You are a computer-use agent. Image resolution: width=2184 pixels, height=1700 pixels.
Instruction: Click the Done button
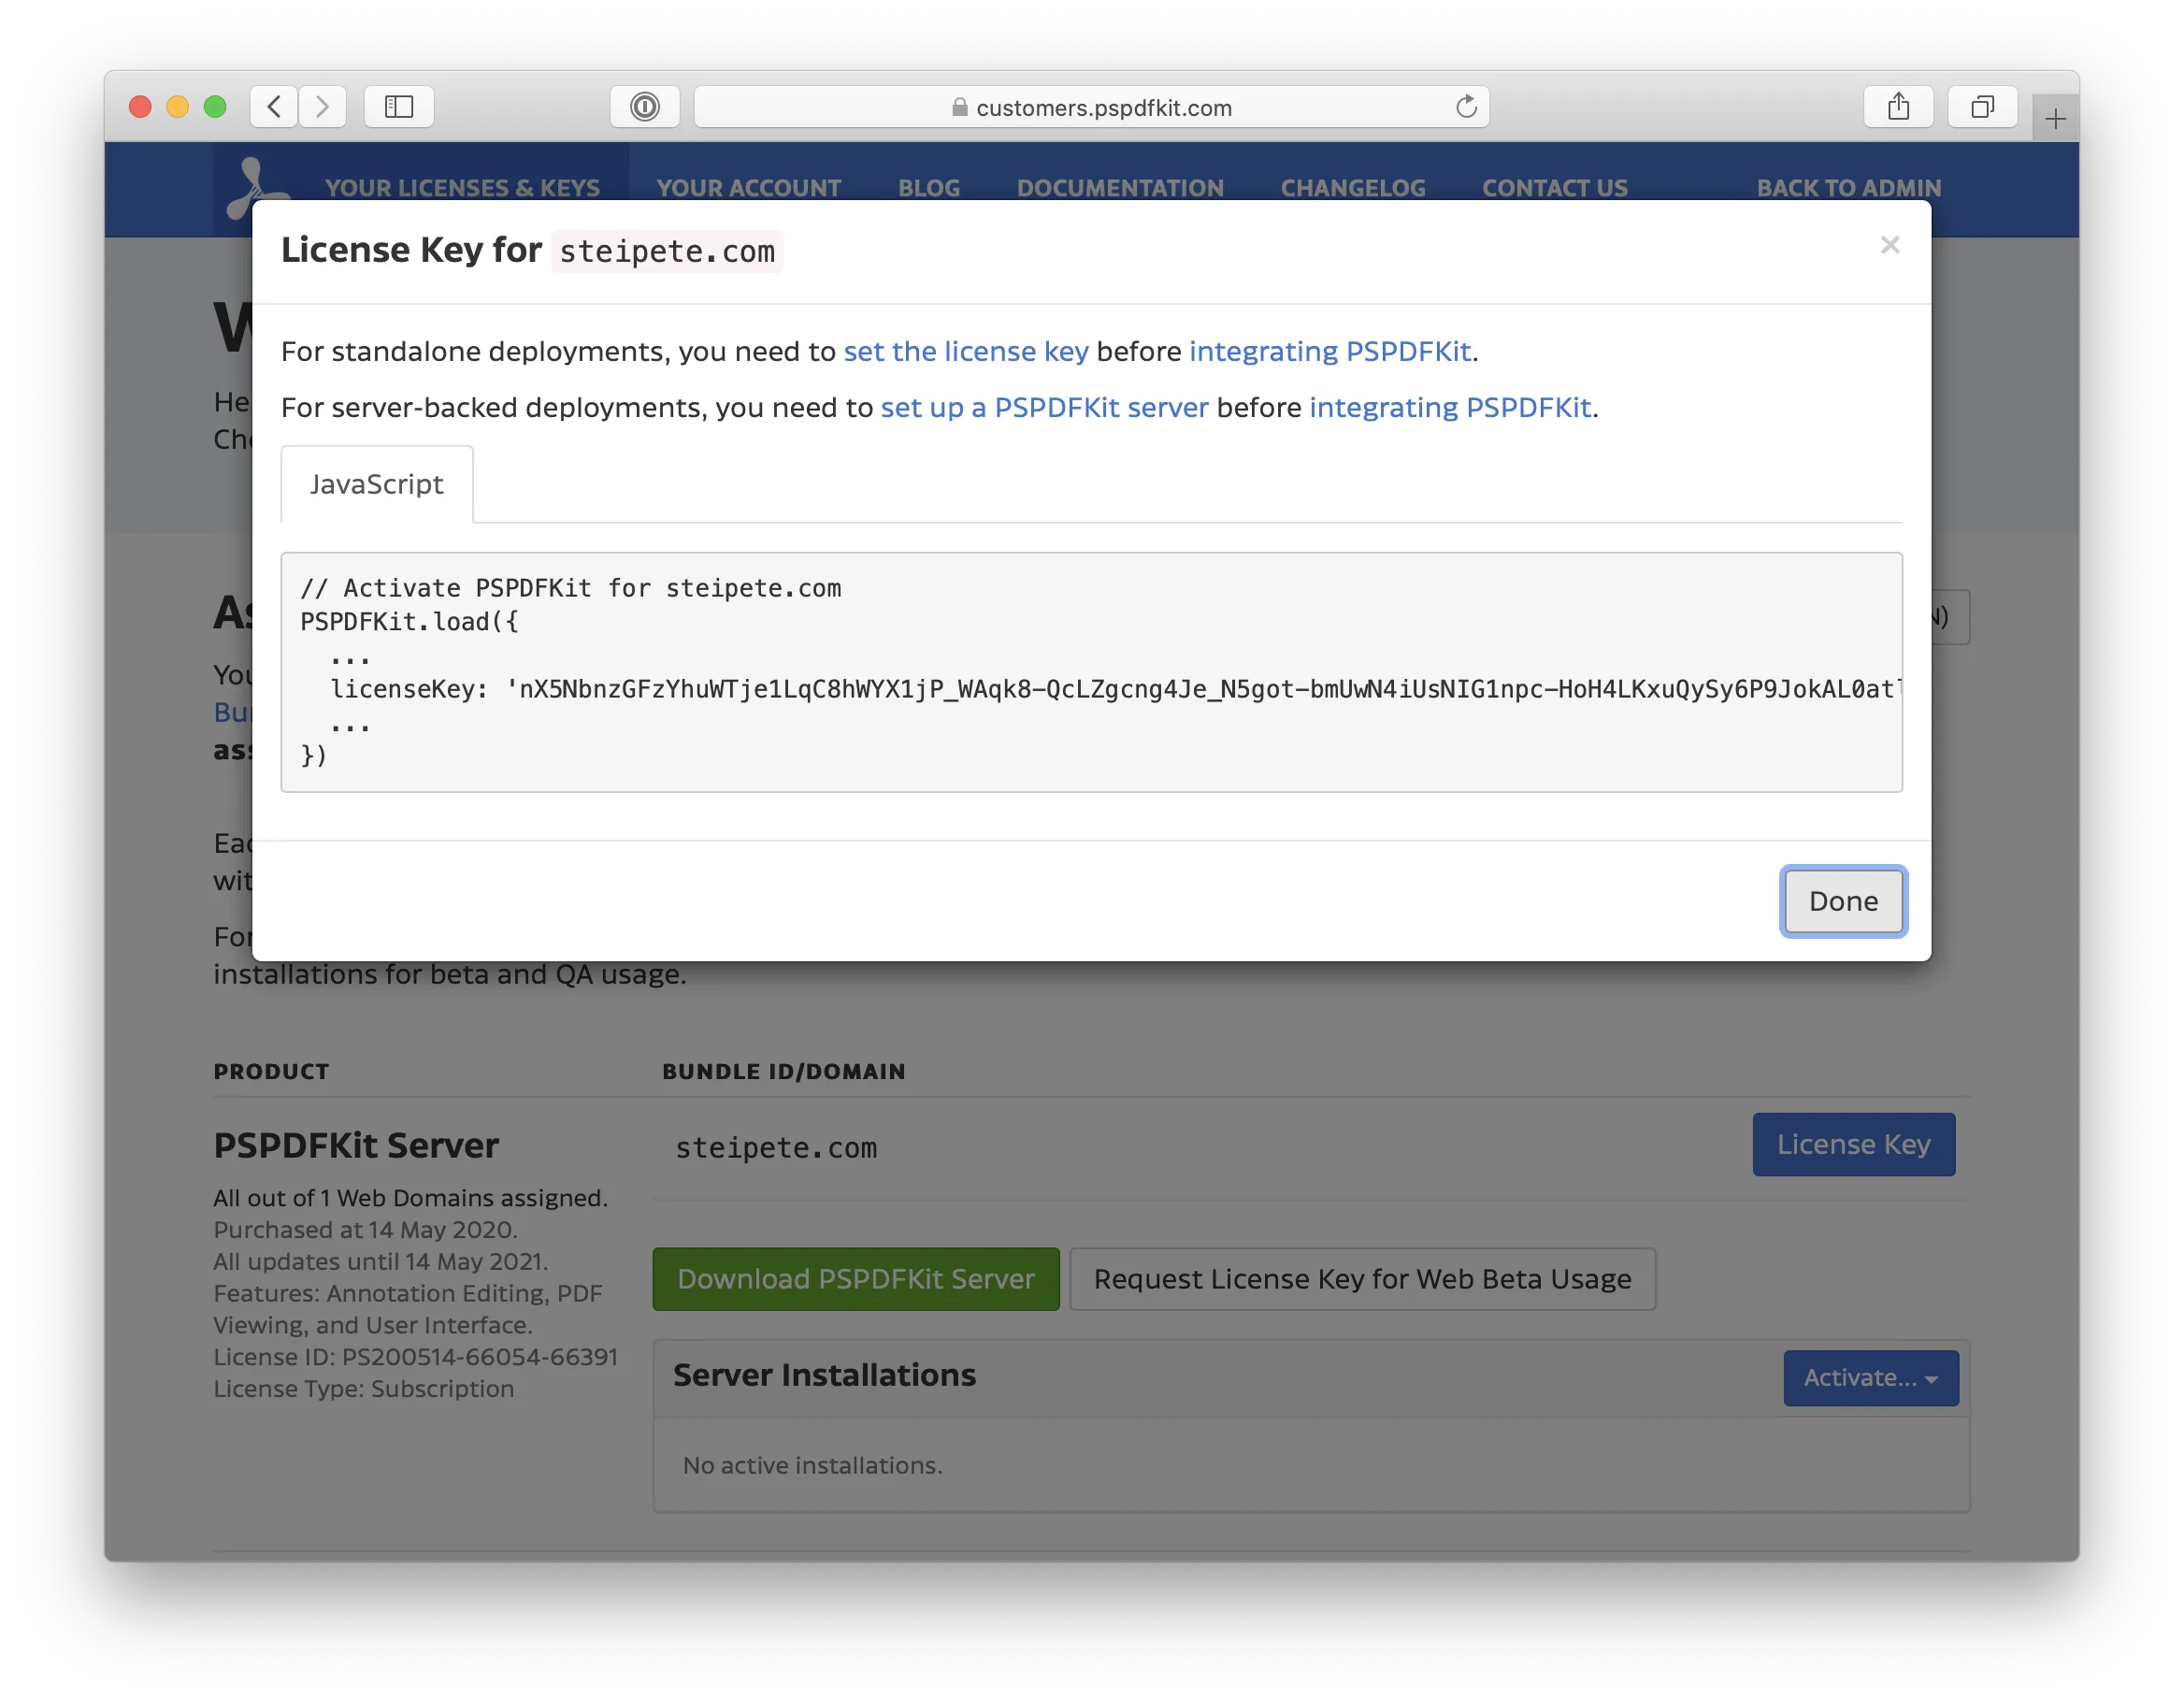click(1843, 900)
